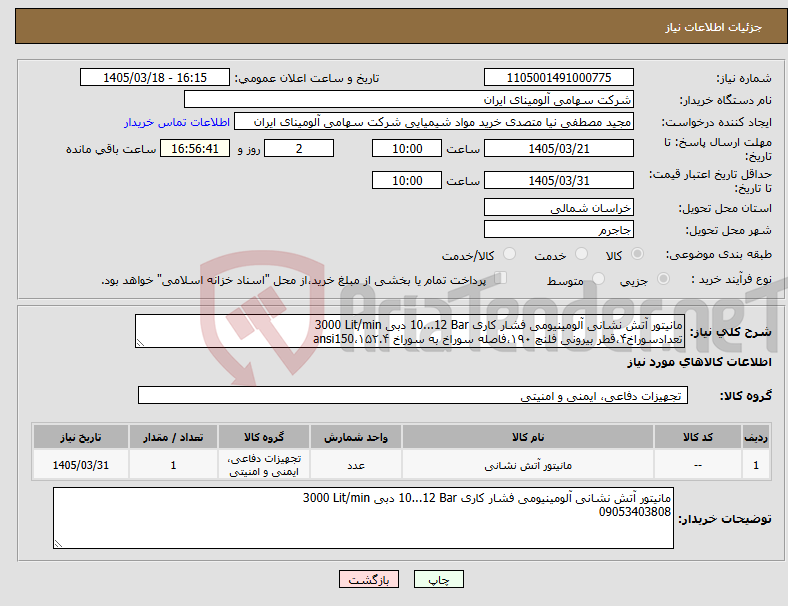Click the کد کالا column header

click(x=698, y=437)
